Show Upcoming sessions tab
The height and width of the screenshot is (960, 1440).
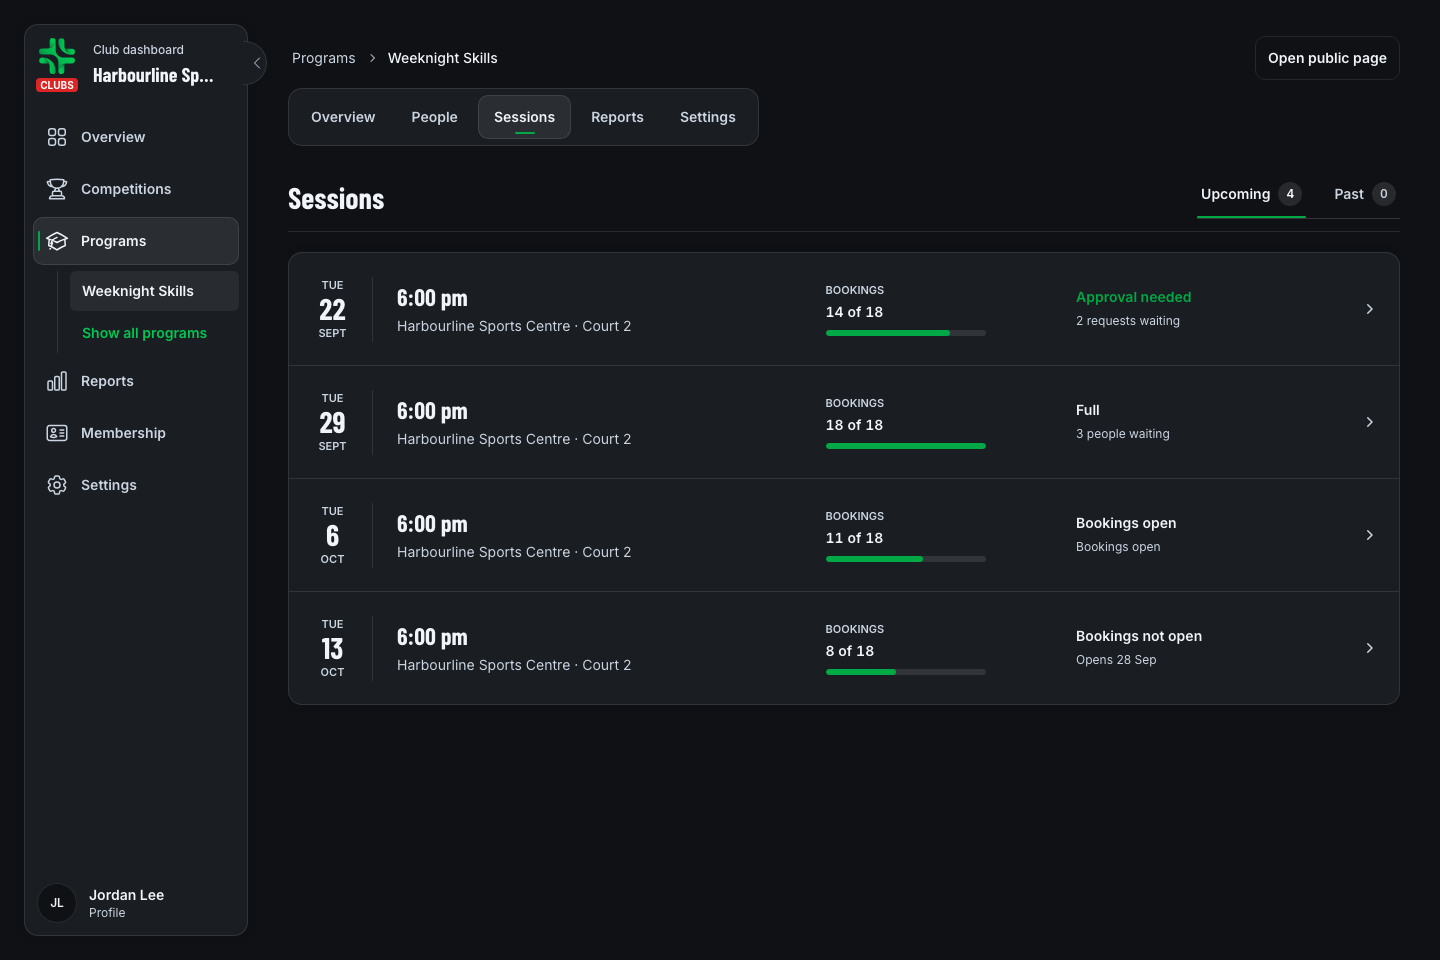pyautogui.click(x=1251, y=195)
